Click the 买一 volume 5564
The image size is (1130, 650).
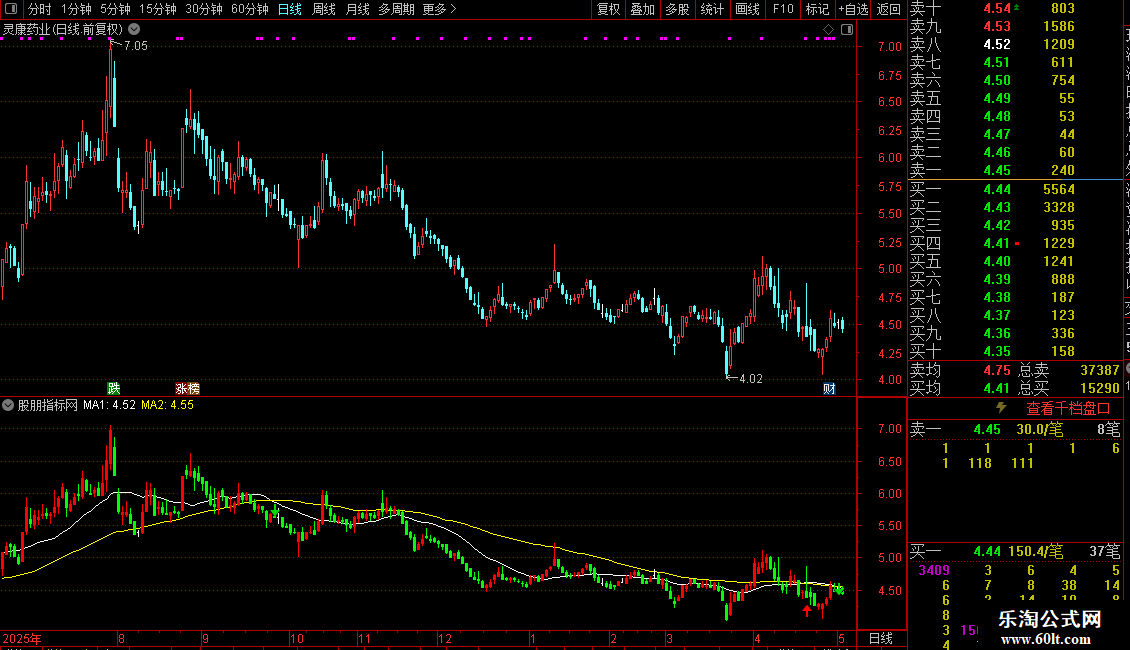[1059, 189]
